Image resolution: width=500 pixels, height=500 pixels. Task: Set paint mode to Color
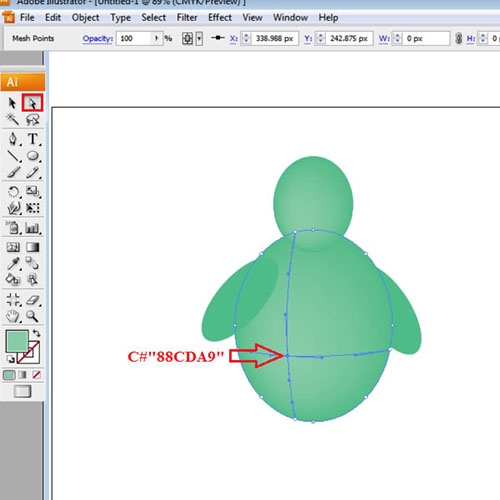[9, 375]
